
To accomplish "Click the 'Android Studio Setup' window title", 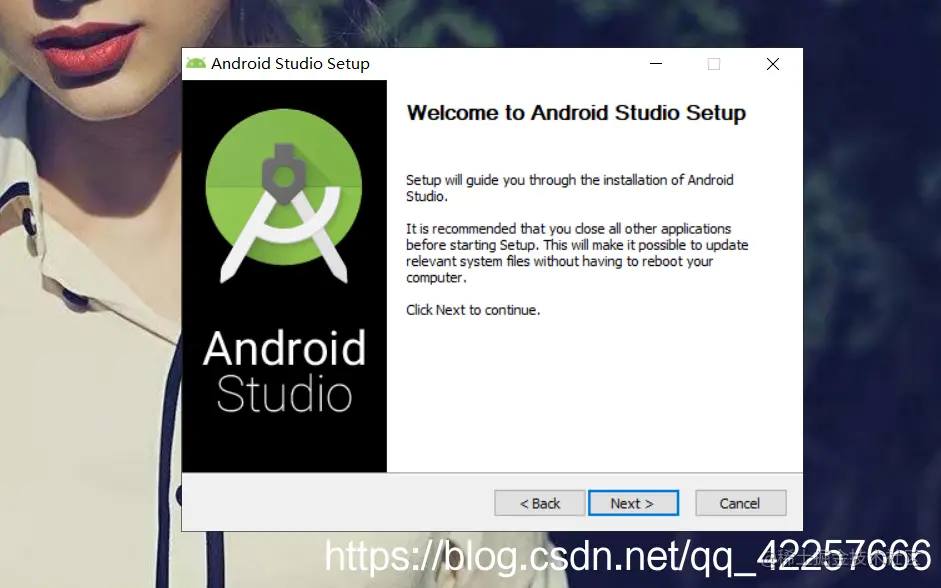I will pos(290,64).
